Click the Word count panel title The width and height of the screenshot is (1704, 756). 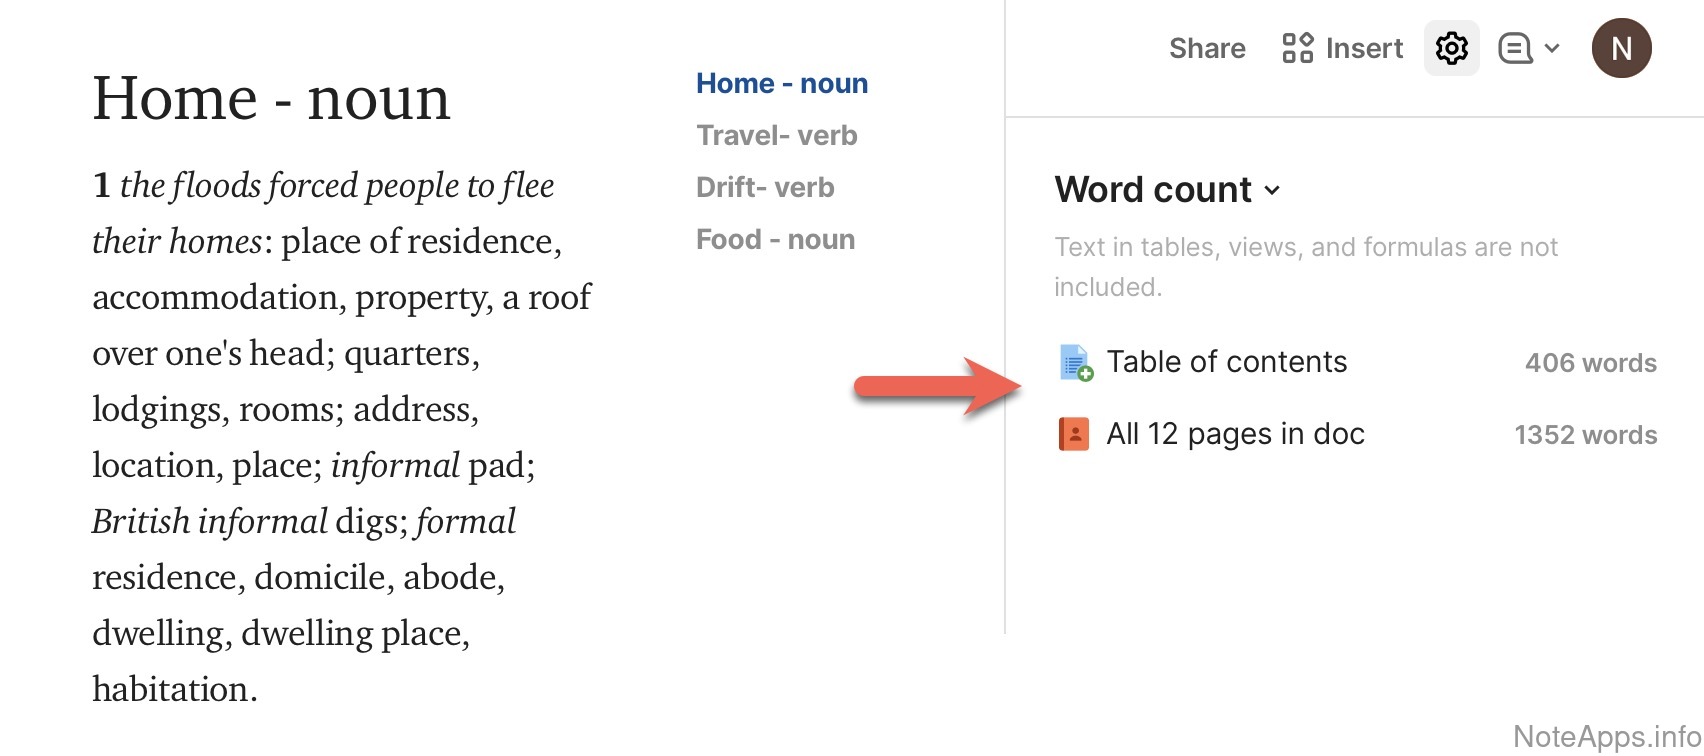pos(1153,190)
